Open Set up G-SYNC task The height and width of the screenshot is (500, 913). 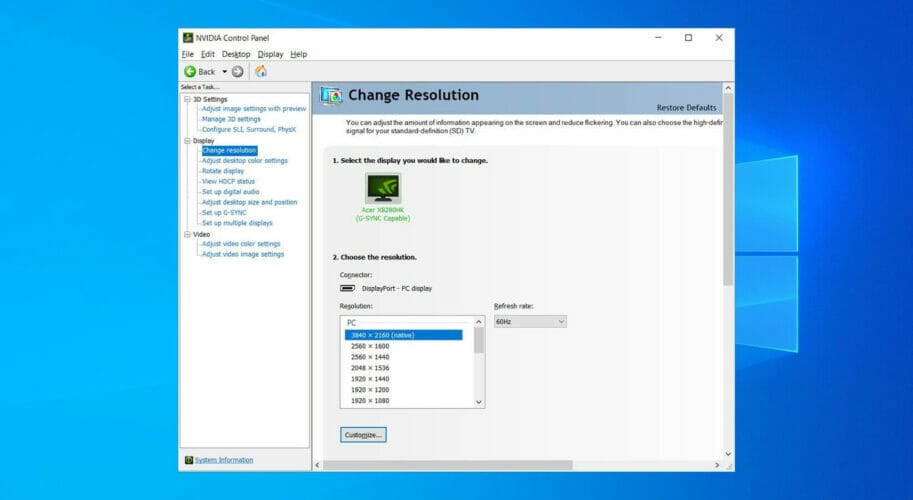[x=224, y=212]
